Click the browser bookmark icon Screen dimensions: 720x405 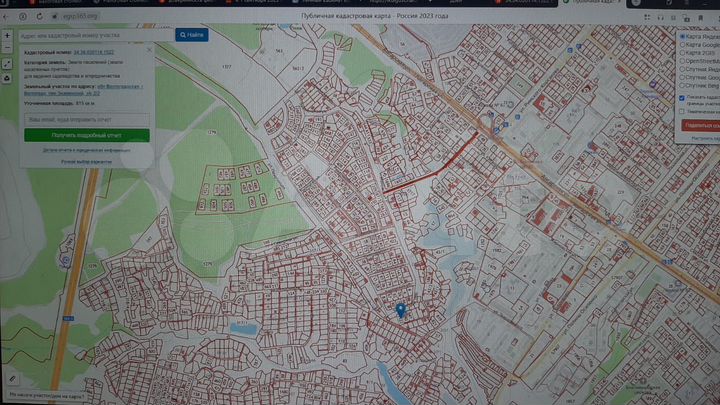tap(700, 18)
